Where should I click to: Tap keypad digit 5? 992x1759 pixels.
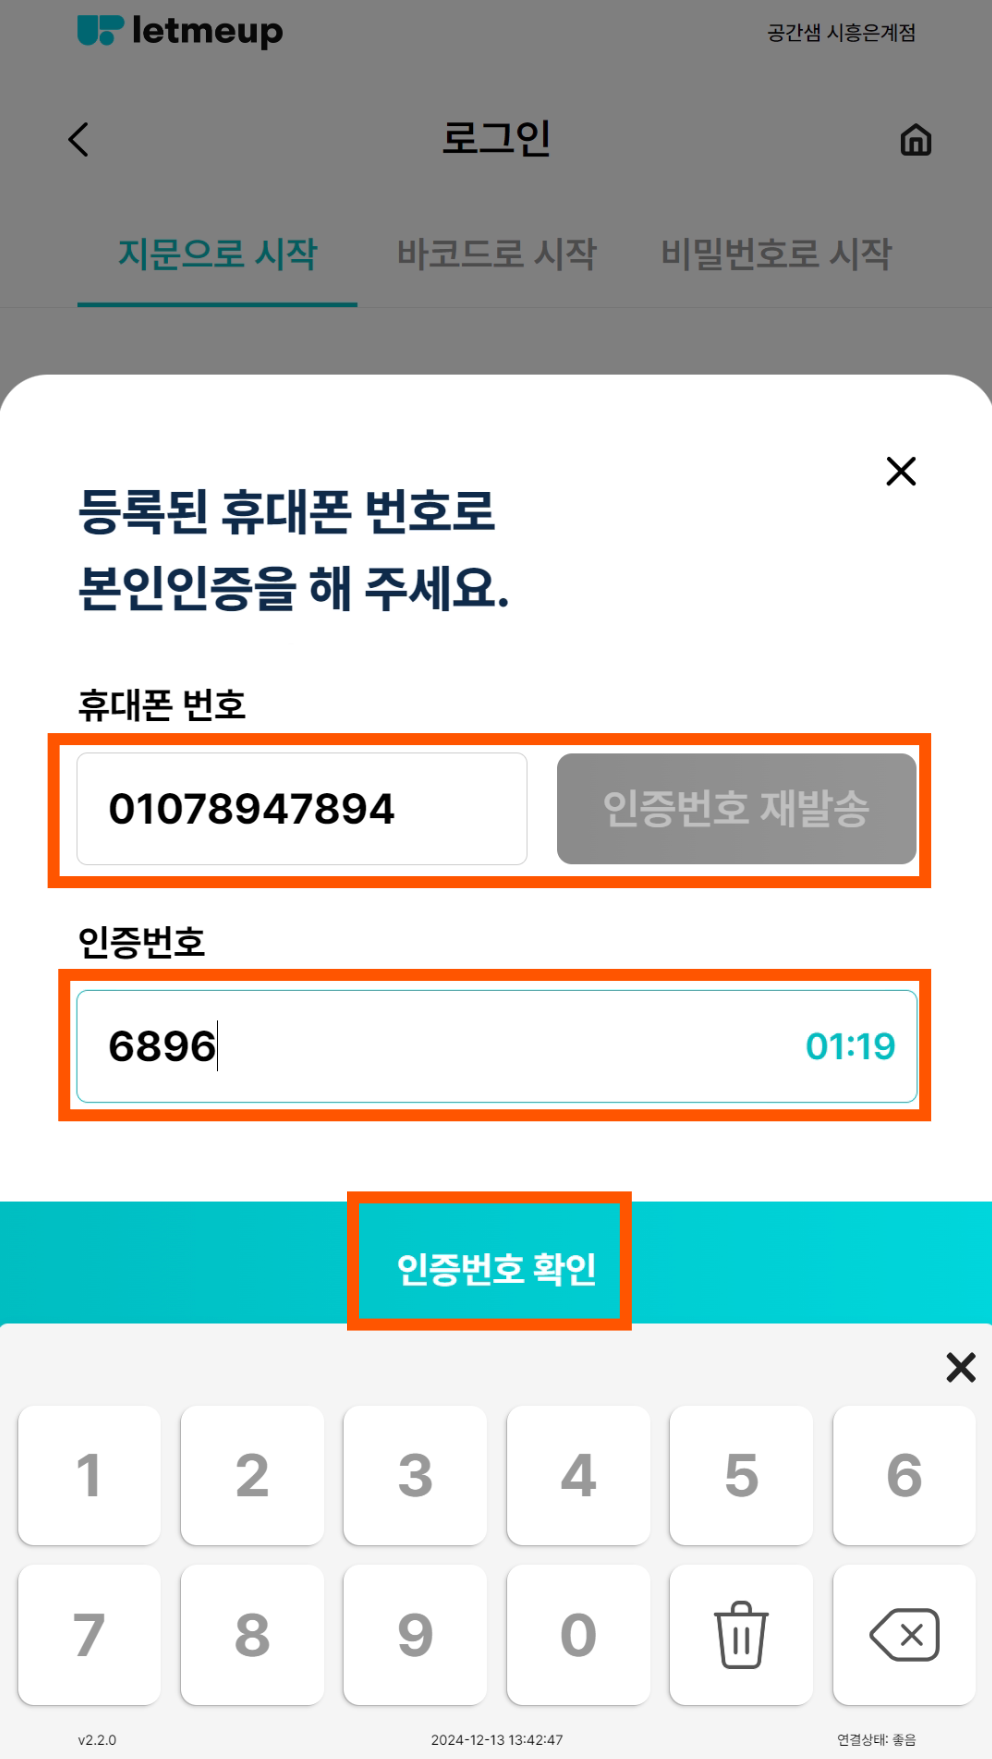741,1476
